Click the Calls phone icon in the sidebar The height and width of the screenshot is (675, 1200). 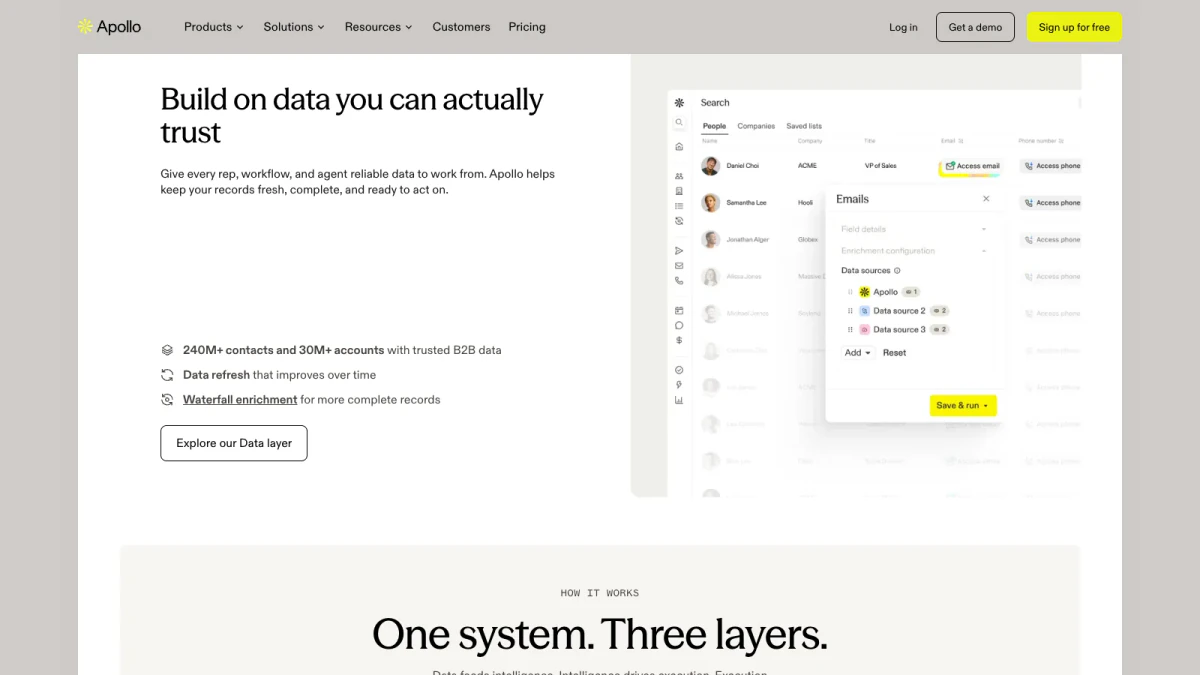coord(679,281)
